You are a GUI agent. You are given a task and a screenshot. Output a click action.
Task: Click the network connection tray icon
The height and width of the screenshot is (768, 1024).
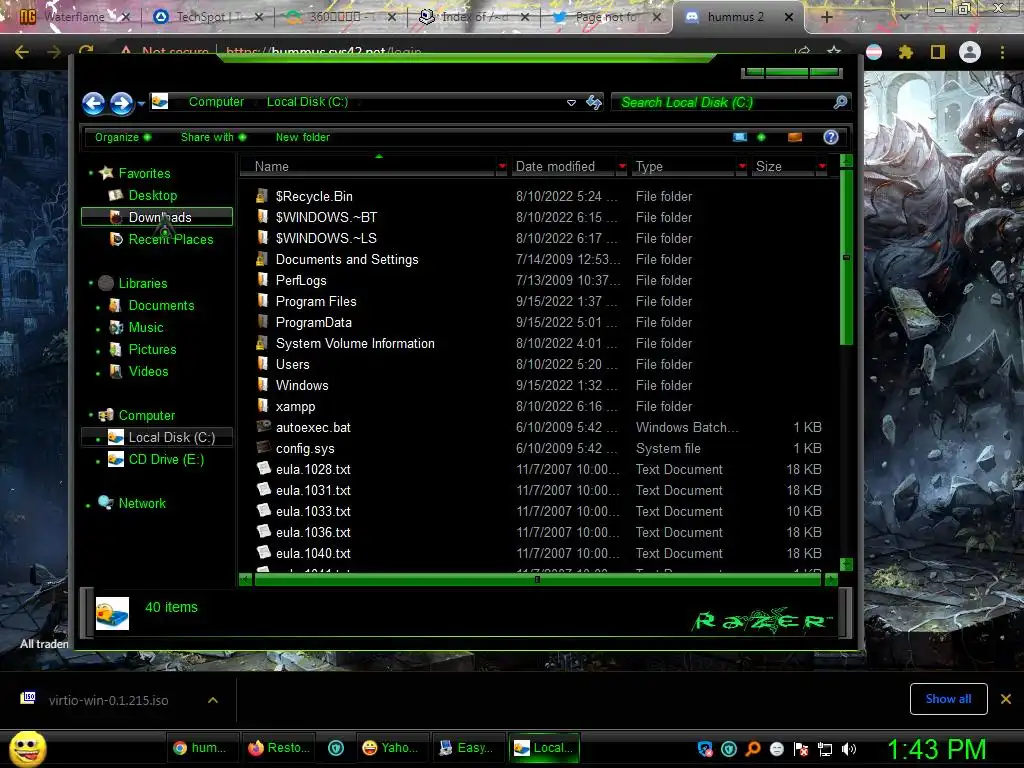point(825,749)
